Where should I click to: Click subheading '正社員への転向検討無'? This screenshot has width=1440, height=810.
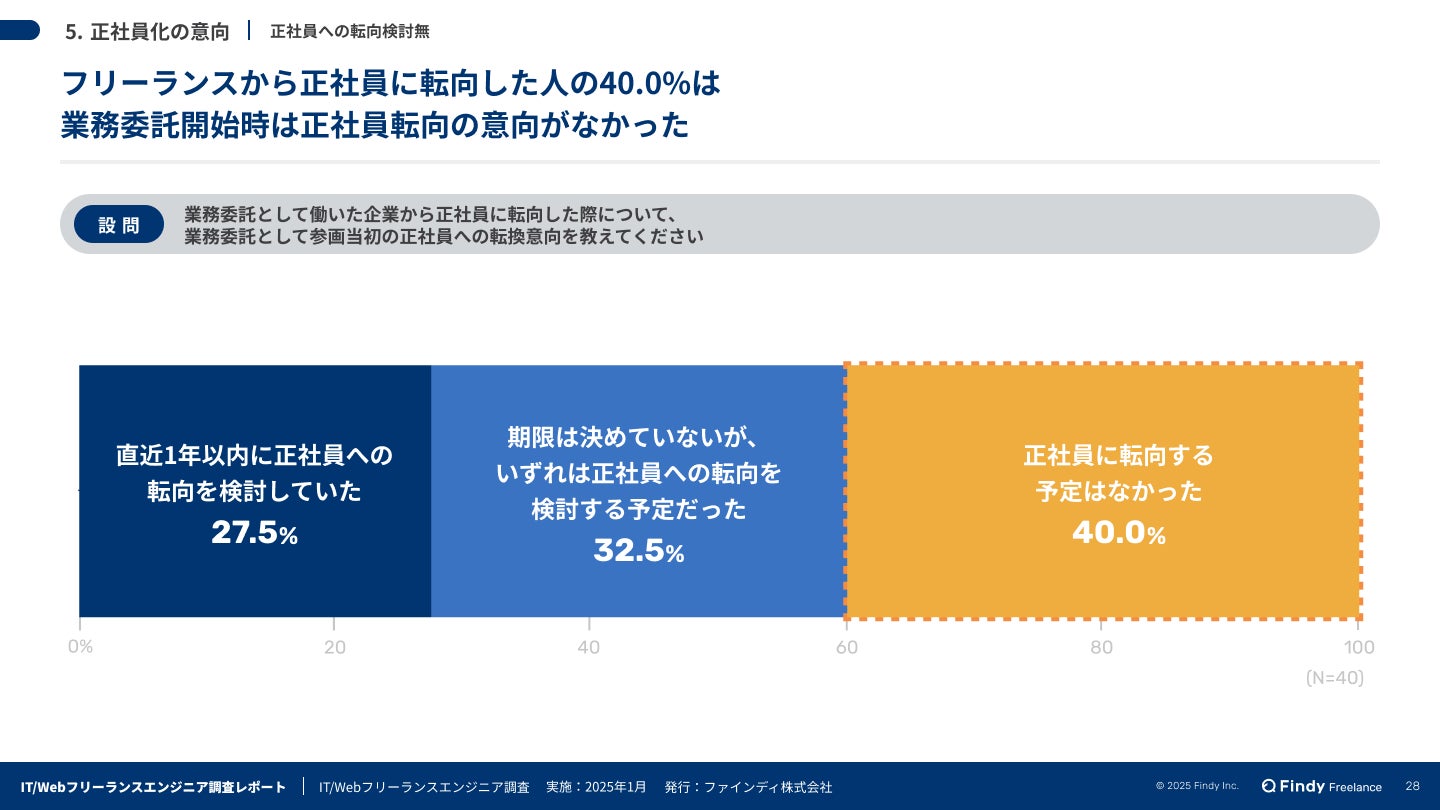click(x=350, y=31)
